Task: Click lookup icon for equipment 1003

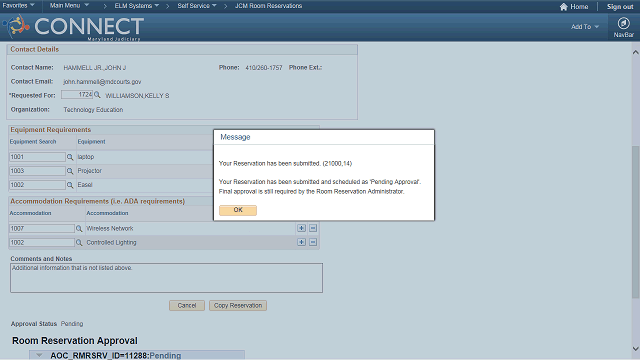Action: coord(70,171)
